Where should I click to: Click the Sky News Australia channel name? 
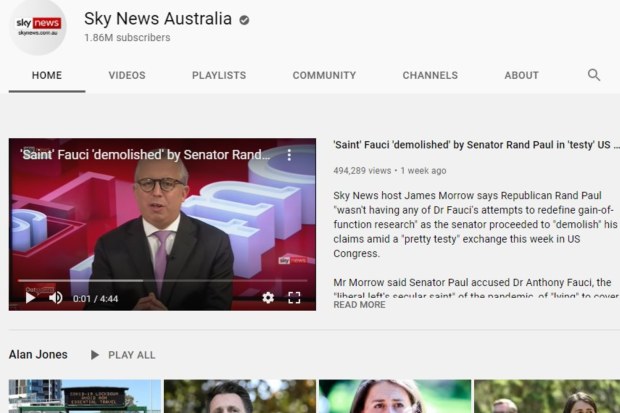pos(158,19)
